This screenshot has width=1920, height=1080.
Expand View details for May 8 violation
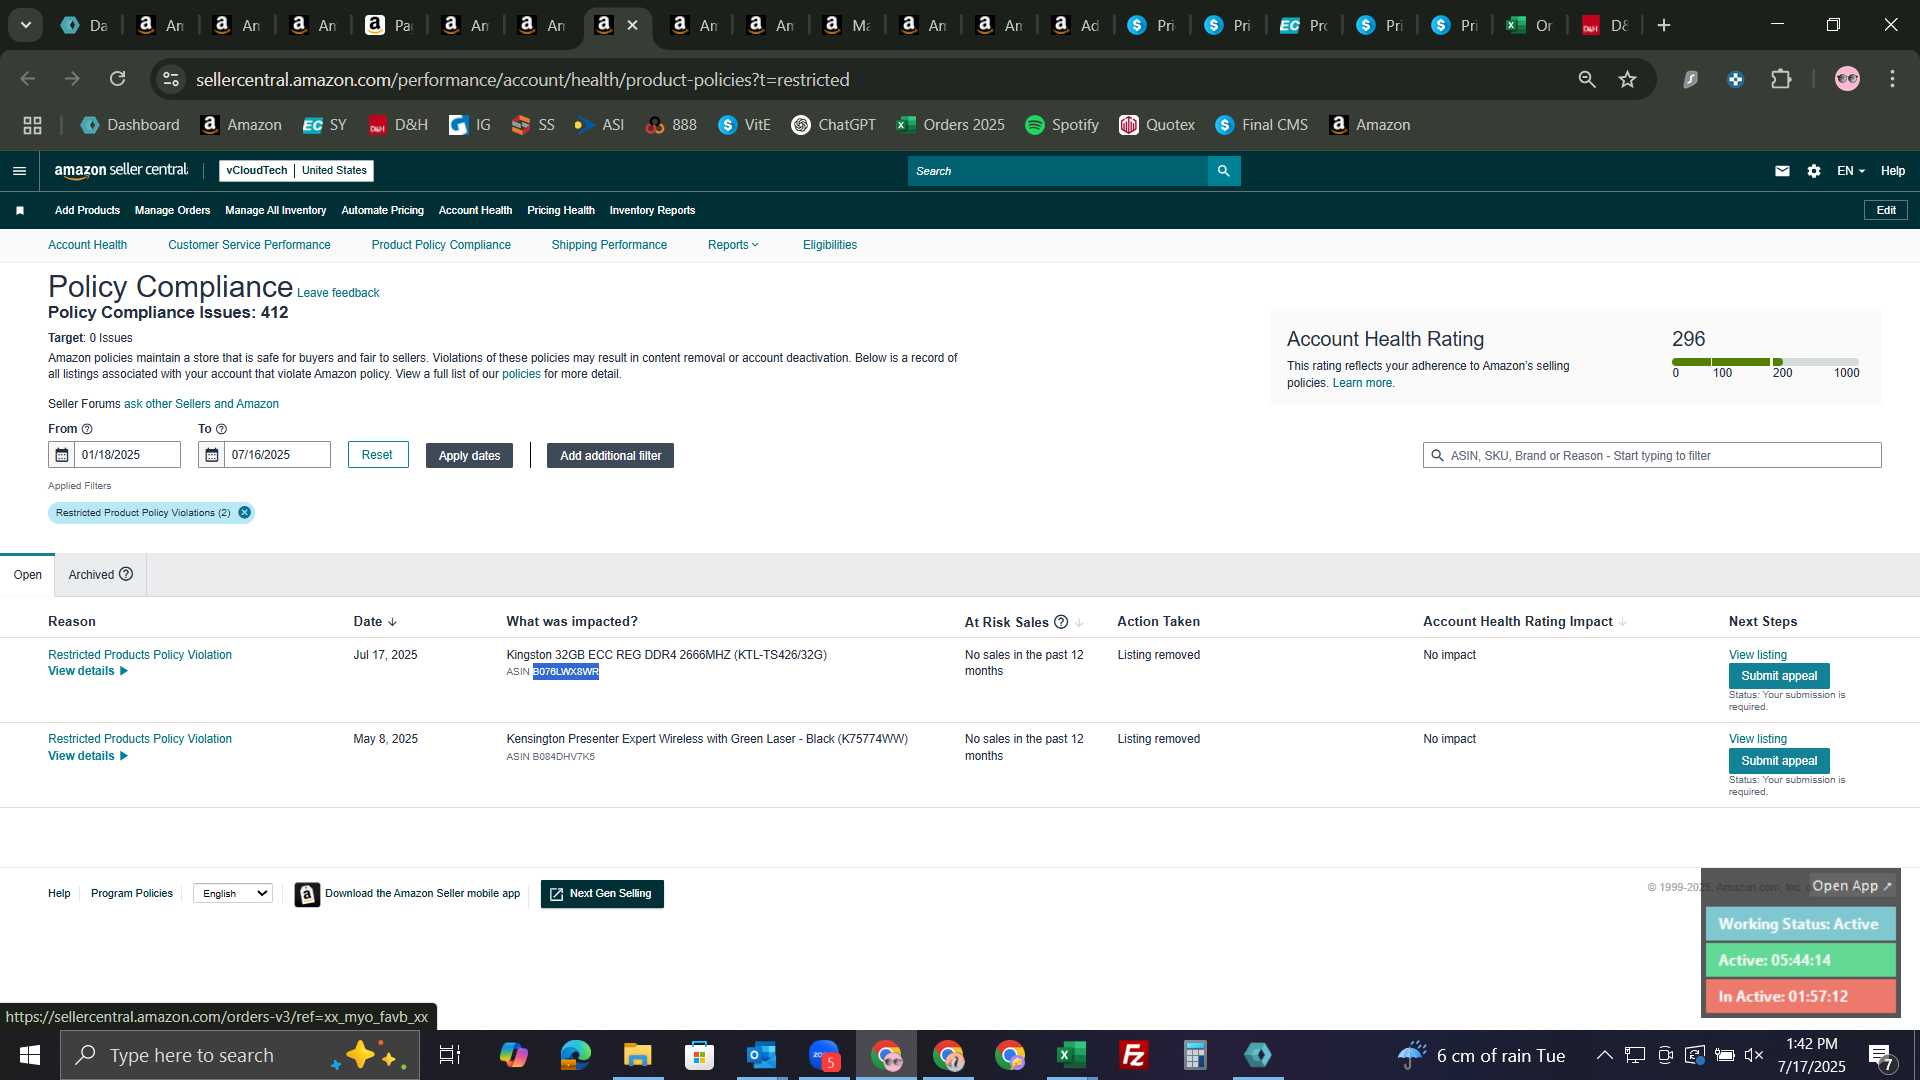tap(88, 756)
